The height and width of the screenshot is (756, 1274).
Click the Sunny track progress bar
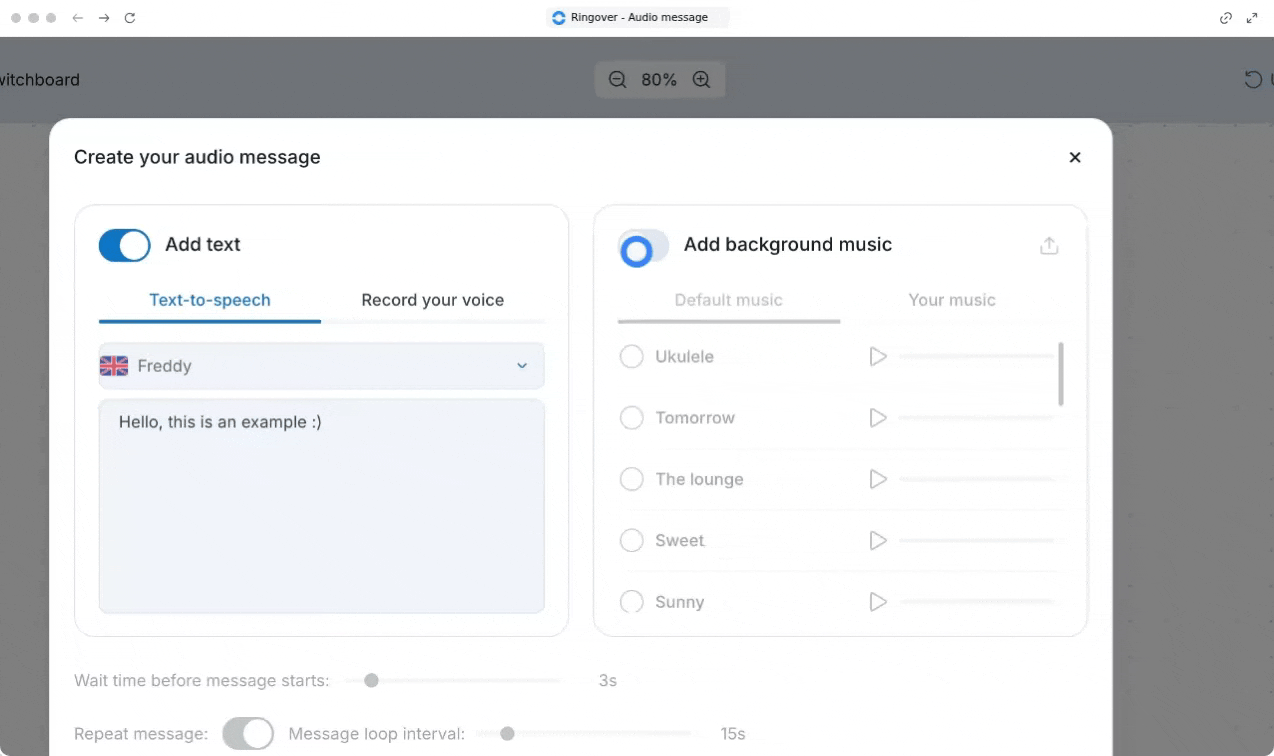pos(976,602)
